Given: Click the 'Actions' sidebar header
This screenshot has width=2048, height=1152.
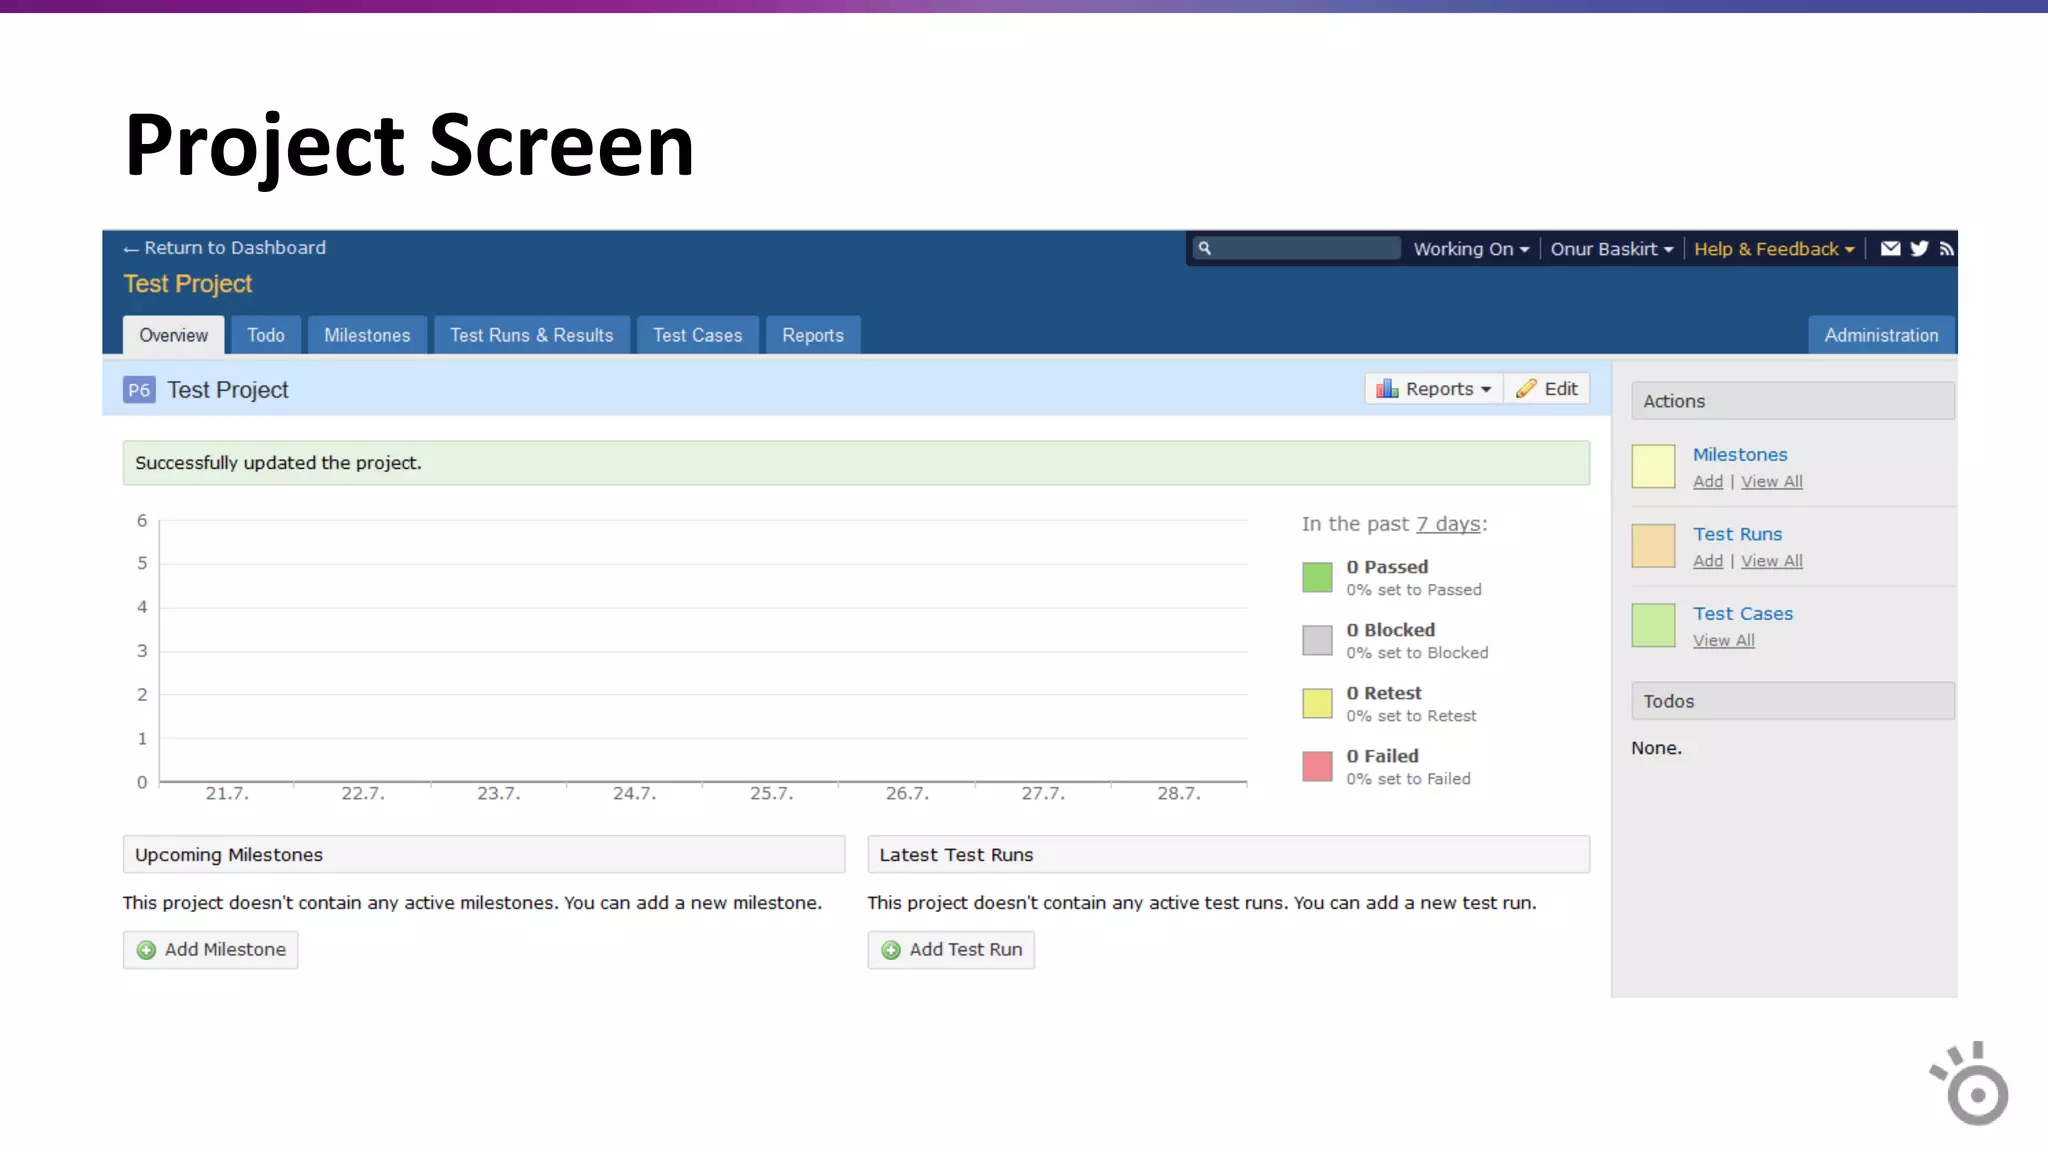Looking at the screenshot, I should [1793, 401].
